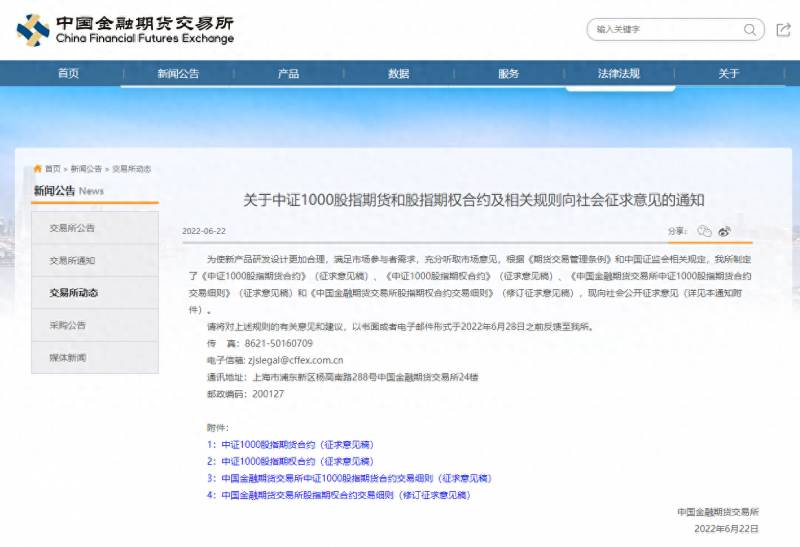Click the mailing address line 通讯地址
Screen dimensions: 800x547
[x=342, y=377]
